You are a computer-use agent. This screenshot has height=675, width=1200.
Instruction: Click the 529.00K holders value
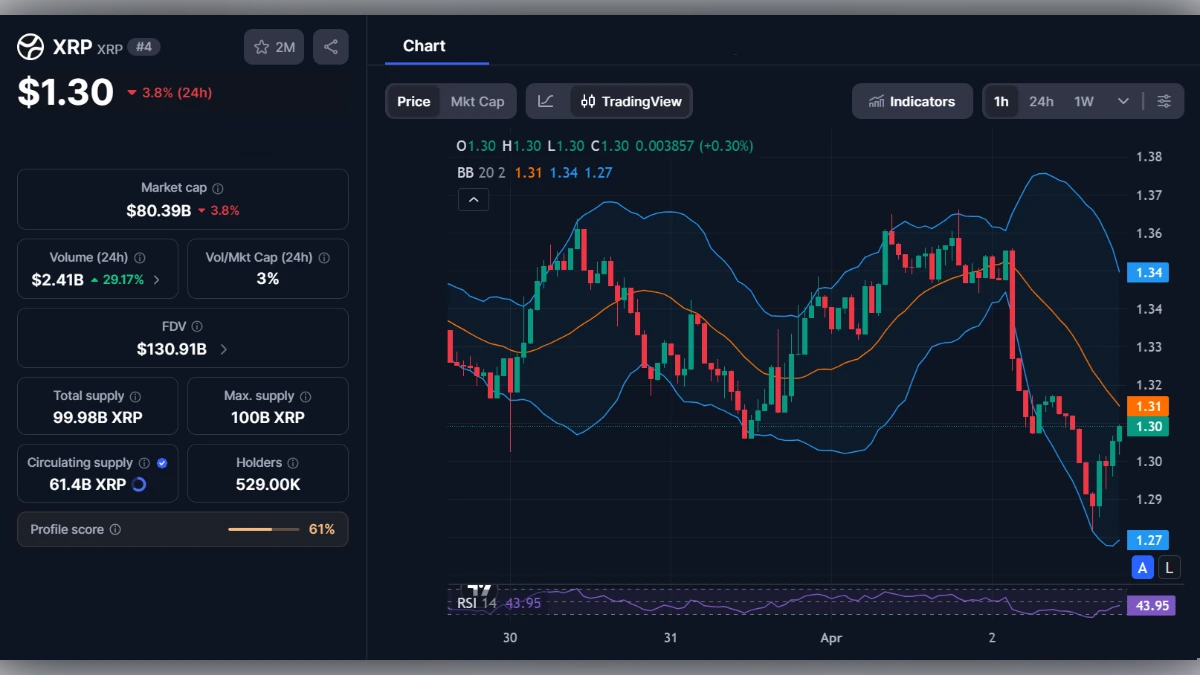pos(268,485)
